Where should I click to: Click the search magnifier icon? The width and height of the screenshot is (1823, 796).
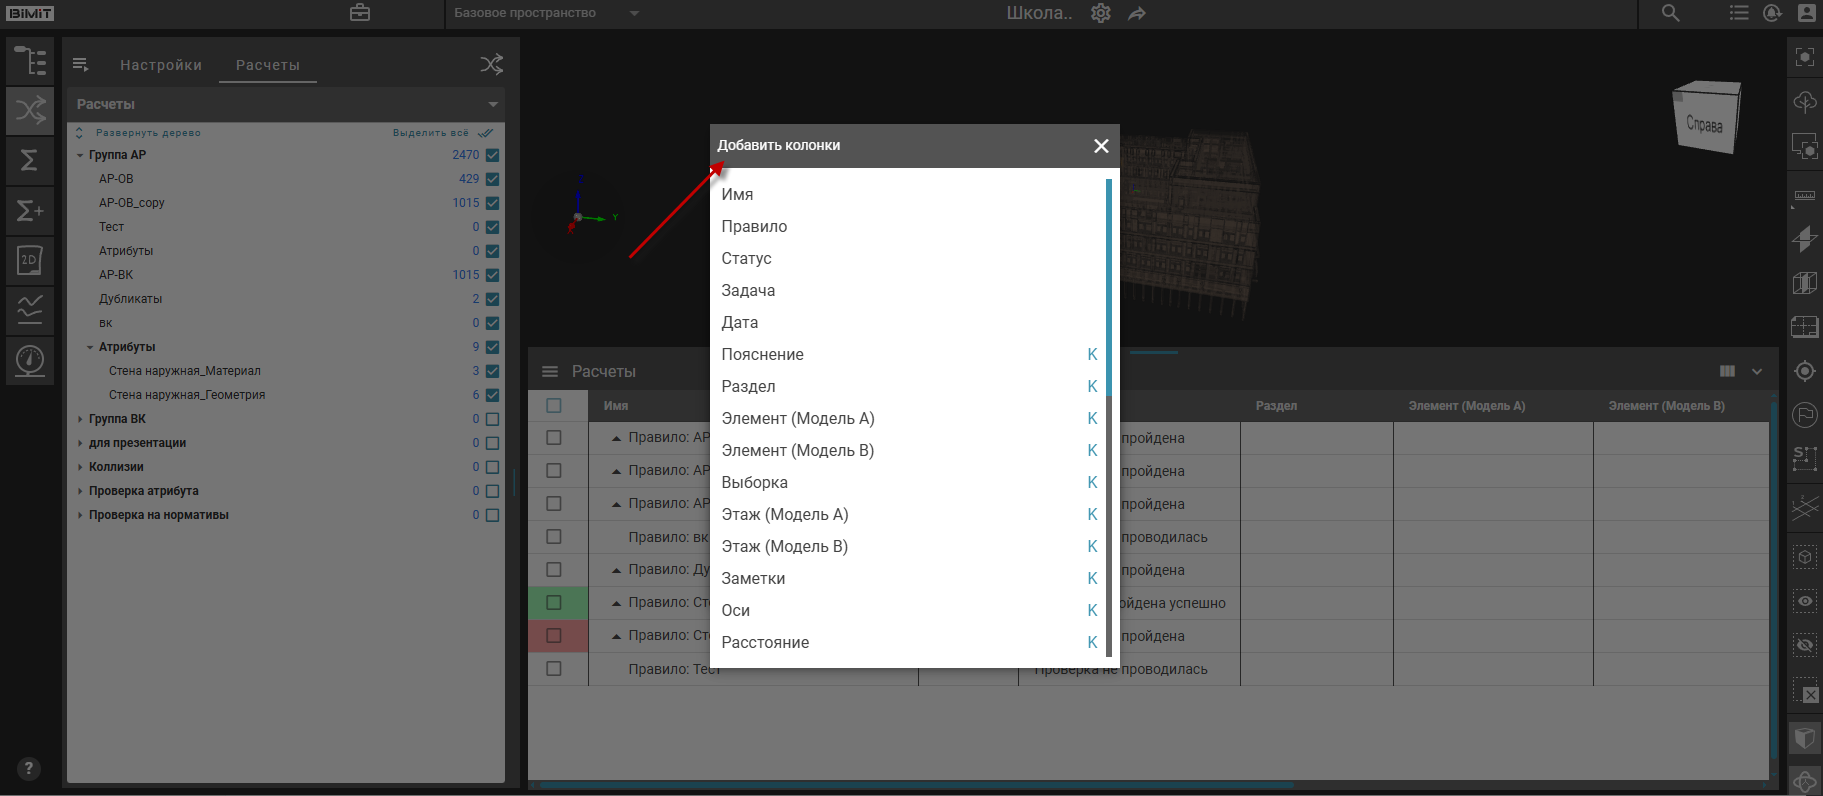(x=1670, y=13)
